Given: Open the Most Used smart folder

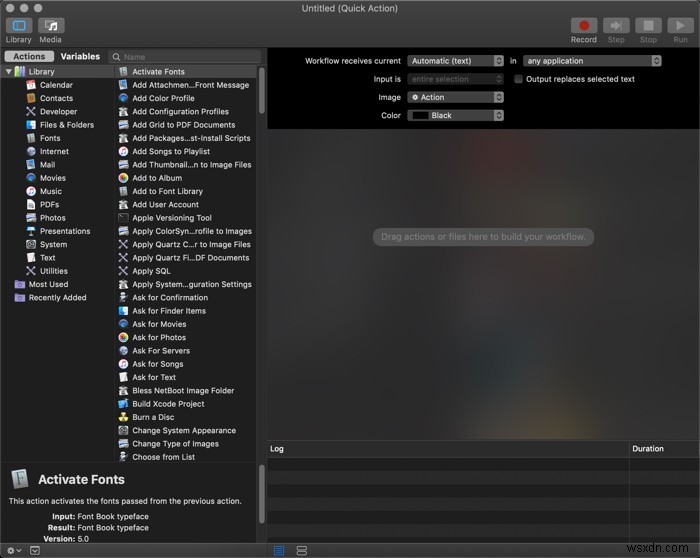Looking at the screenshot, I should [x=42, y=284].
